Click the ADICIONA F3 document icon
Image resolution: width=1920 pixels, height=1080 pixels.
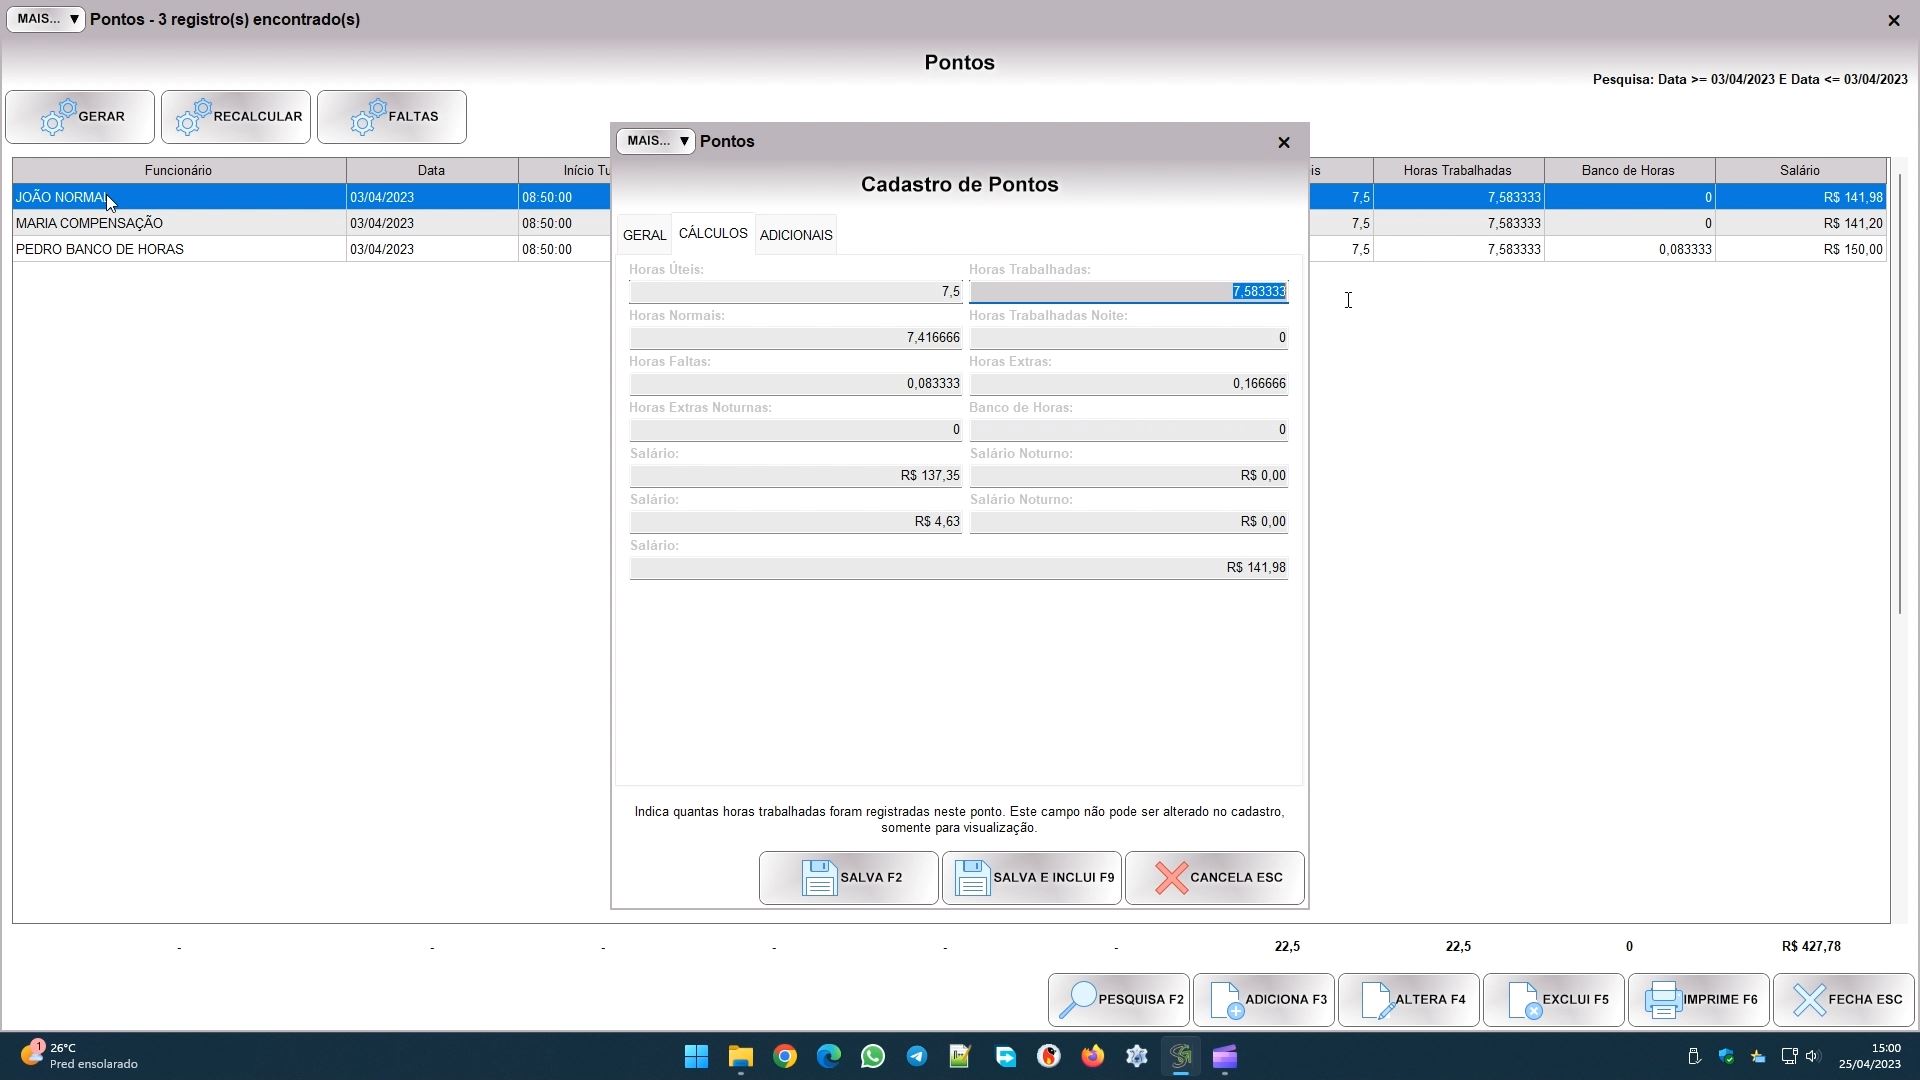(x=1226, y=1000)
